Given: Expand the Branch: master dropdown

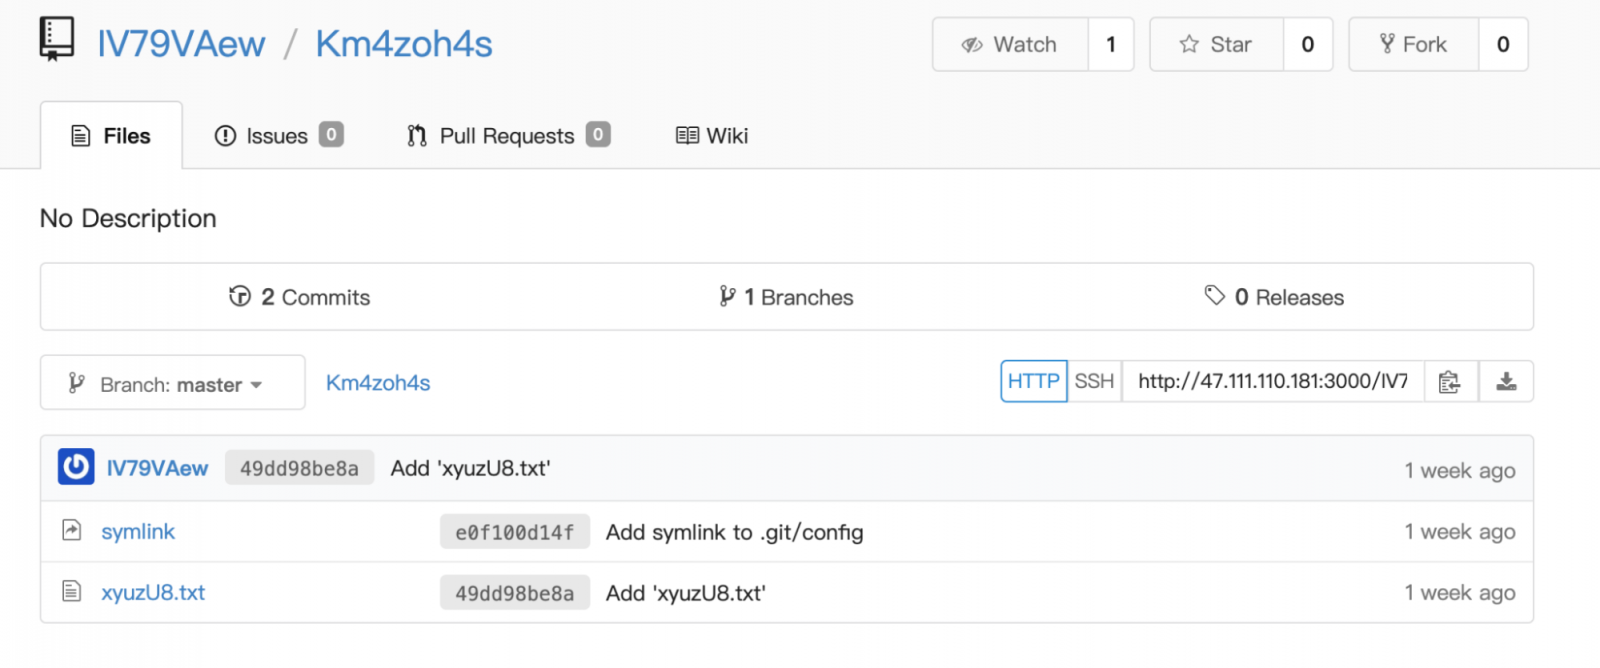Looking at the screenshot, I should [172, 383].
